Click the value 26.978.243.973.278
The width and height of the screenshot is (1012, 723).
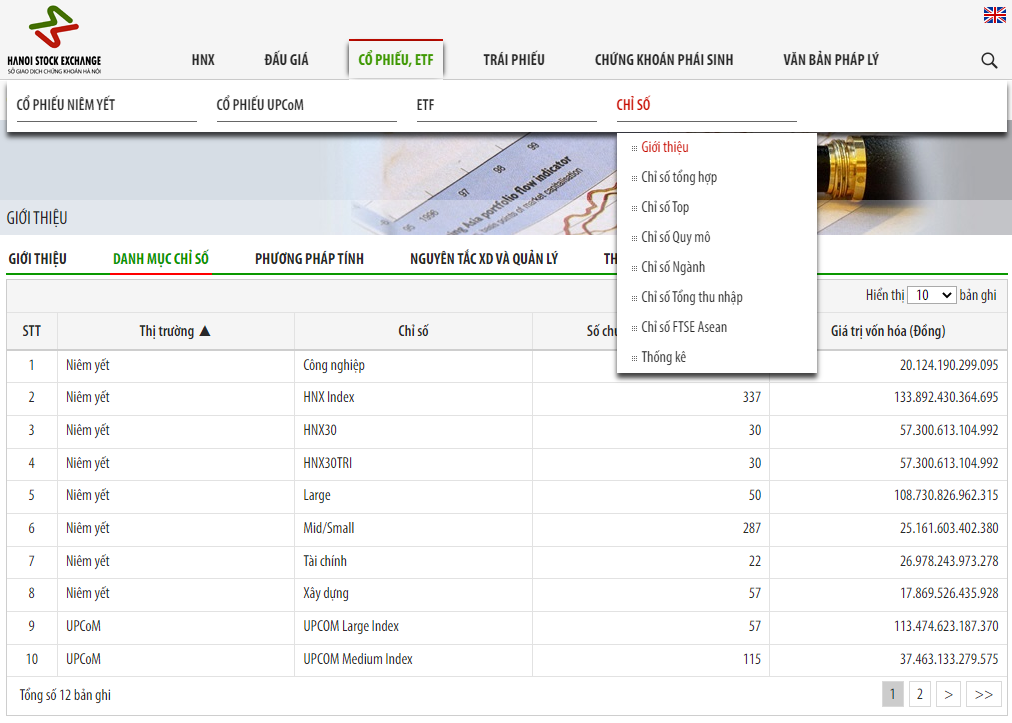coord(949,562)
